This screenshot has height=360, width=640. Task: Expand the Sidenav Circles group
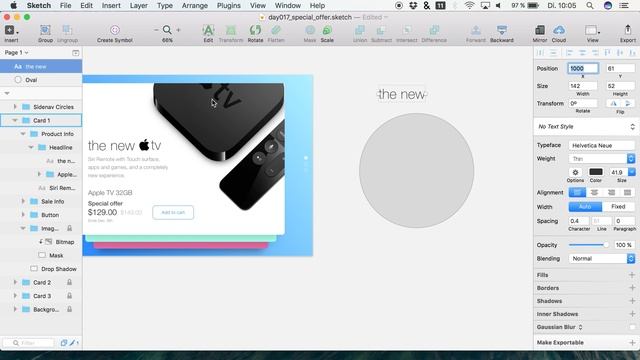coord(15,107)
